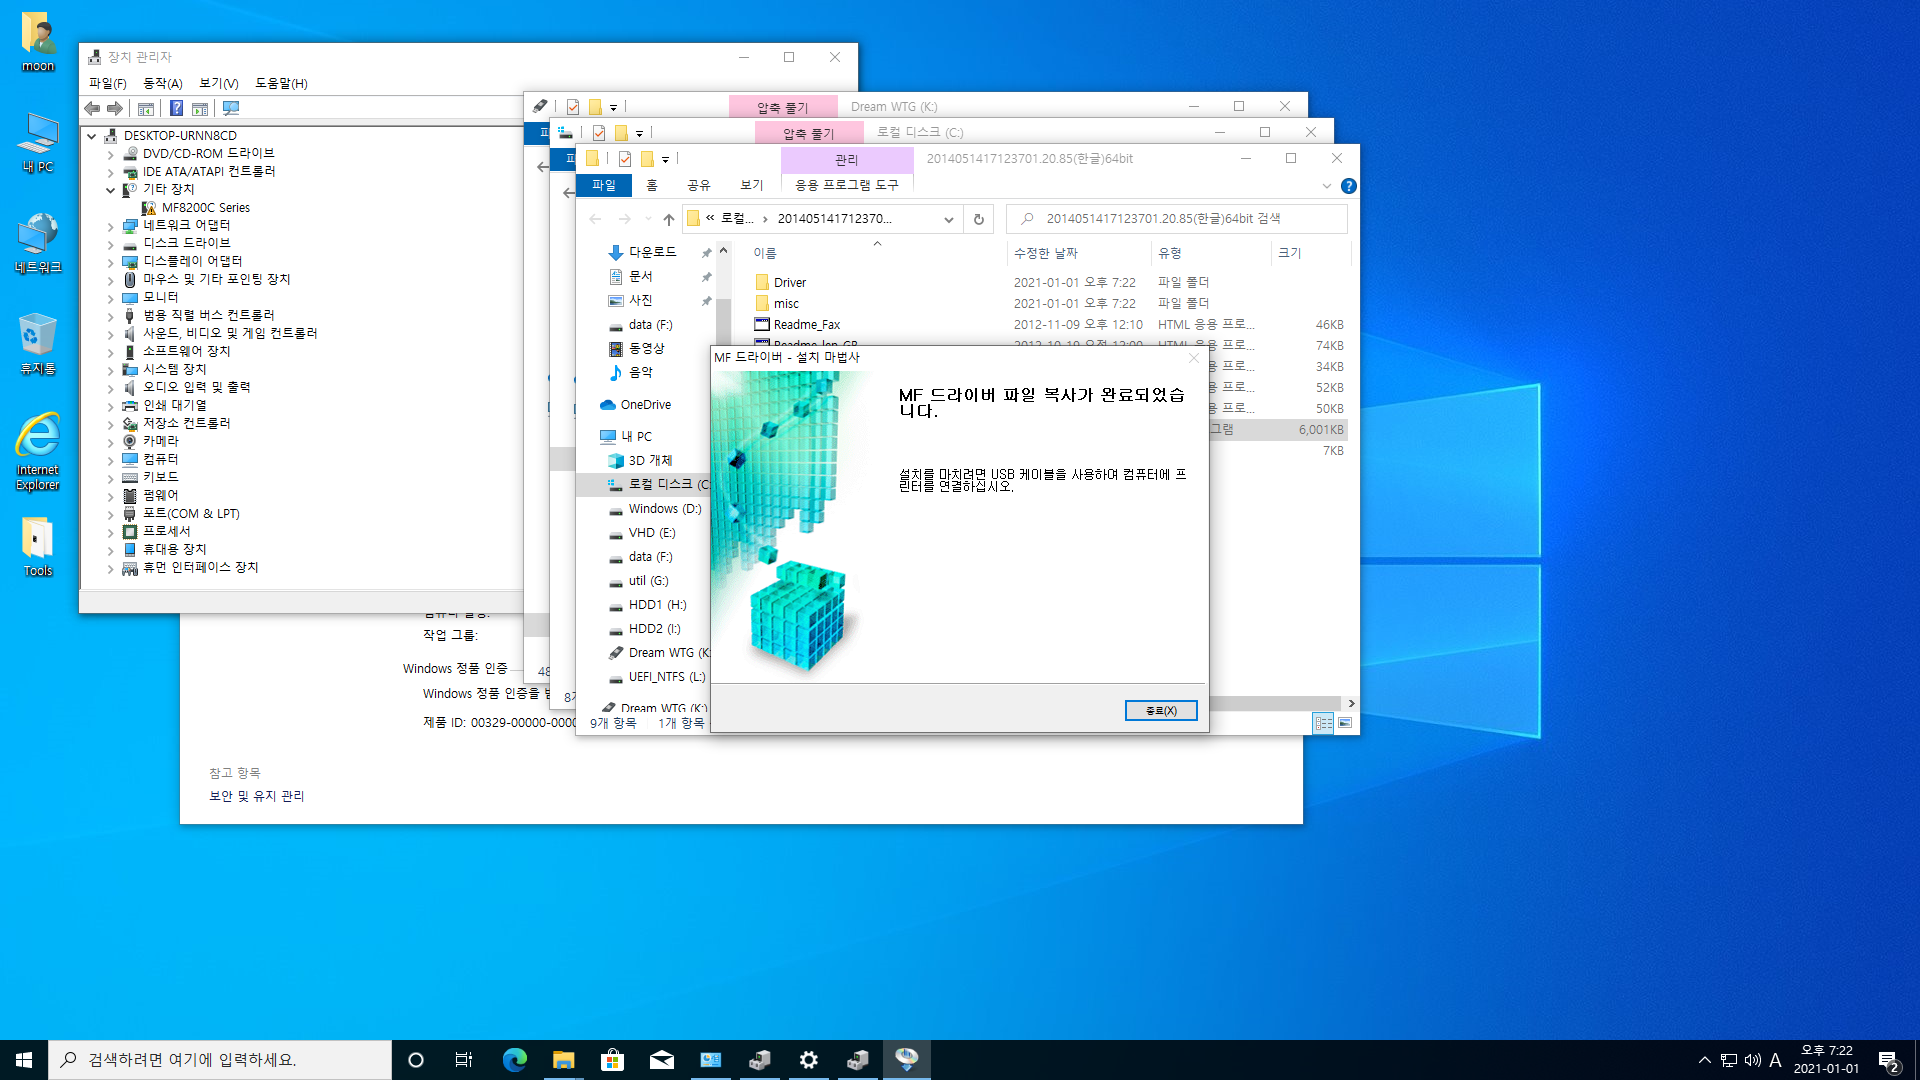Viewport: 1920px width, 1080px height.
Task: Click 종료(X) button in MF driver wizard
Action: pos(1161,710)
